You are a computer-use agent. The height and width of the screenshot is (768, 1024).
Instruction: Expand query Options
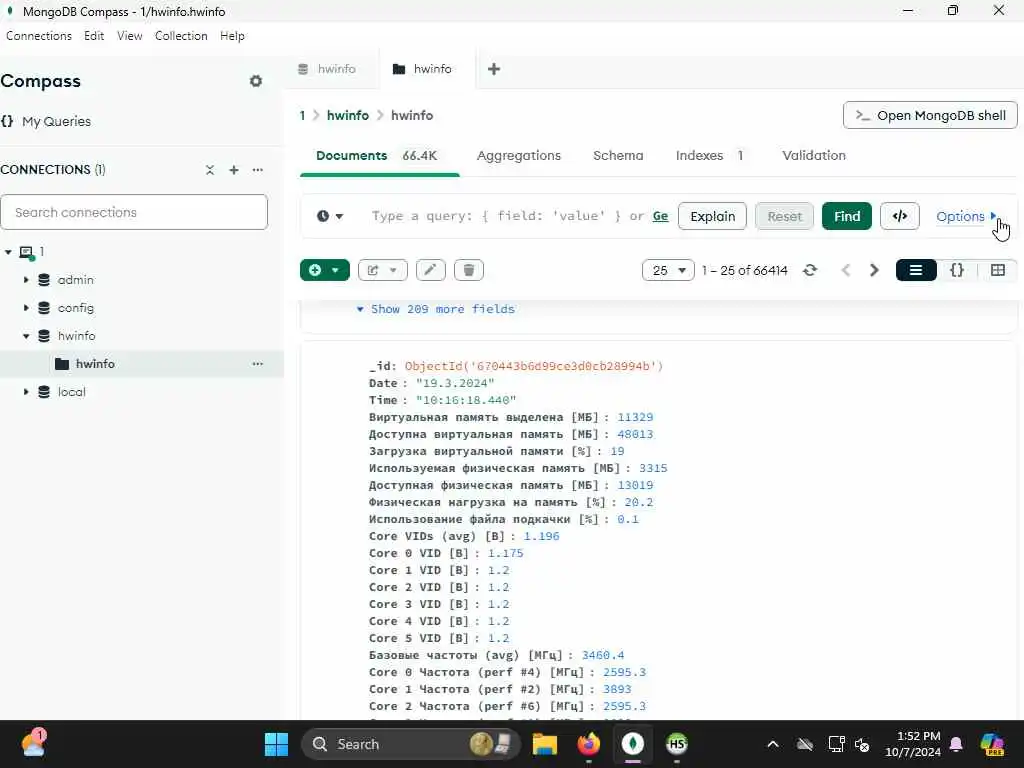pos(966,216)
